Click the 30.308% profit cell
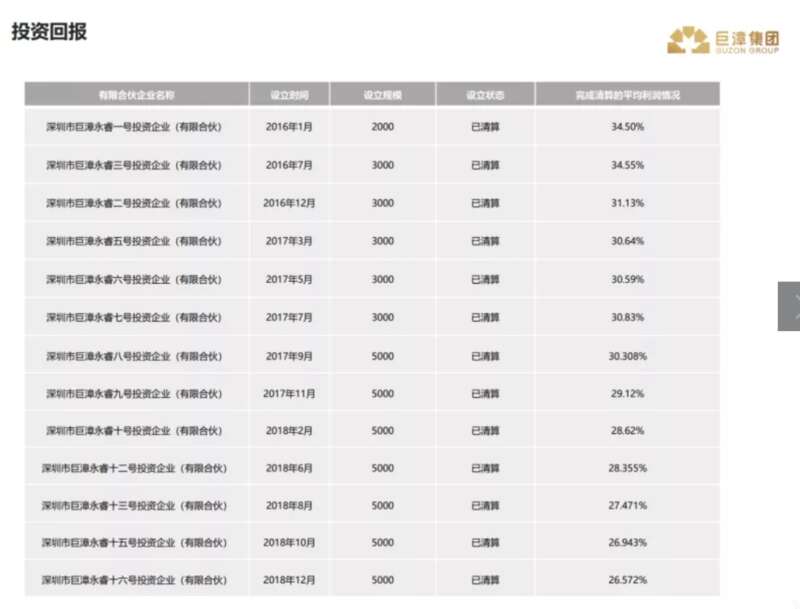The image size is (800, 609). tap(628, 356)
